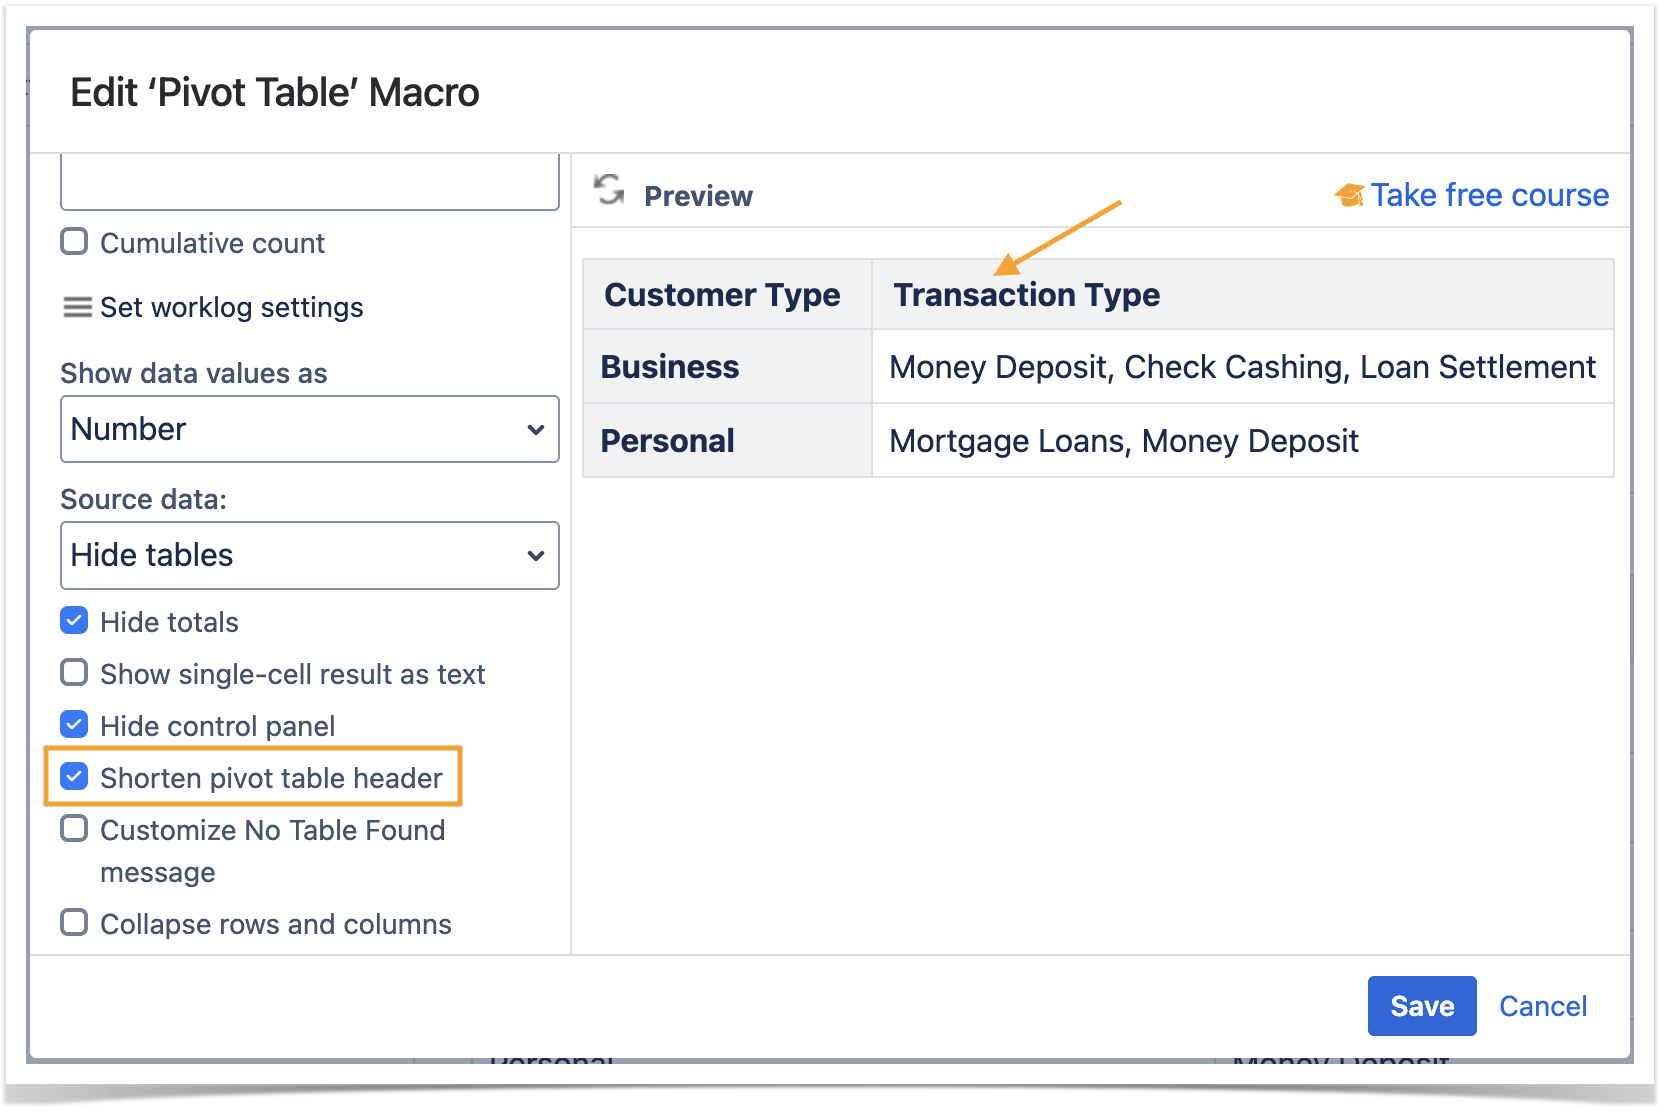Toggle Show single-cell result as text
Screen dimensions: 1668x1113
point(74,673)
